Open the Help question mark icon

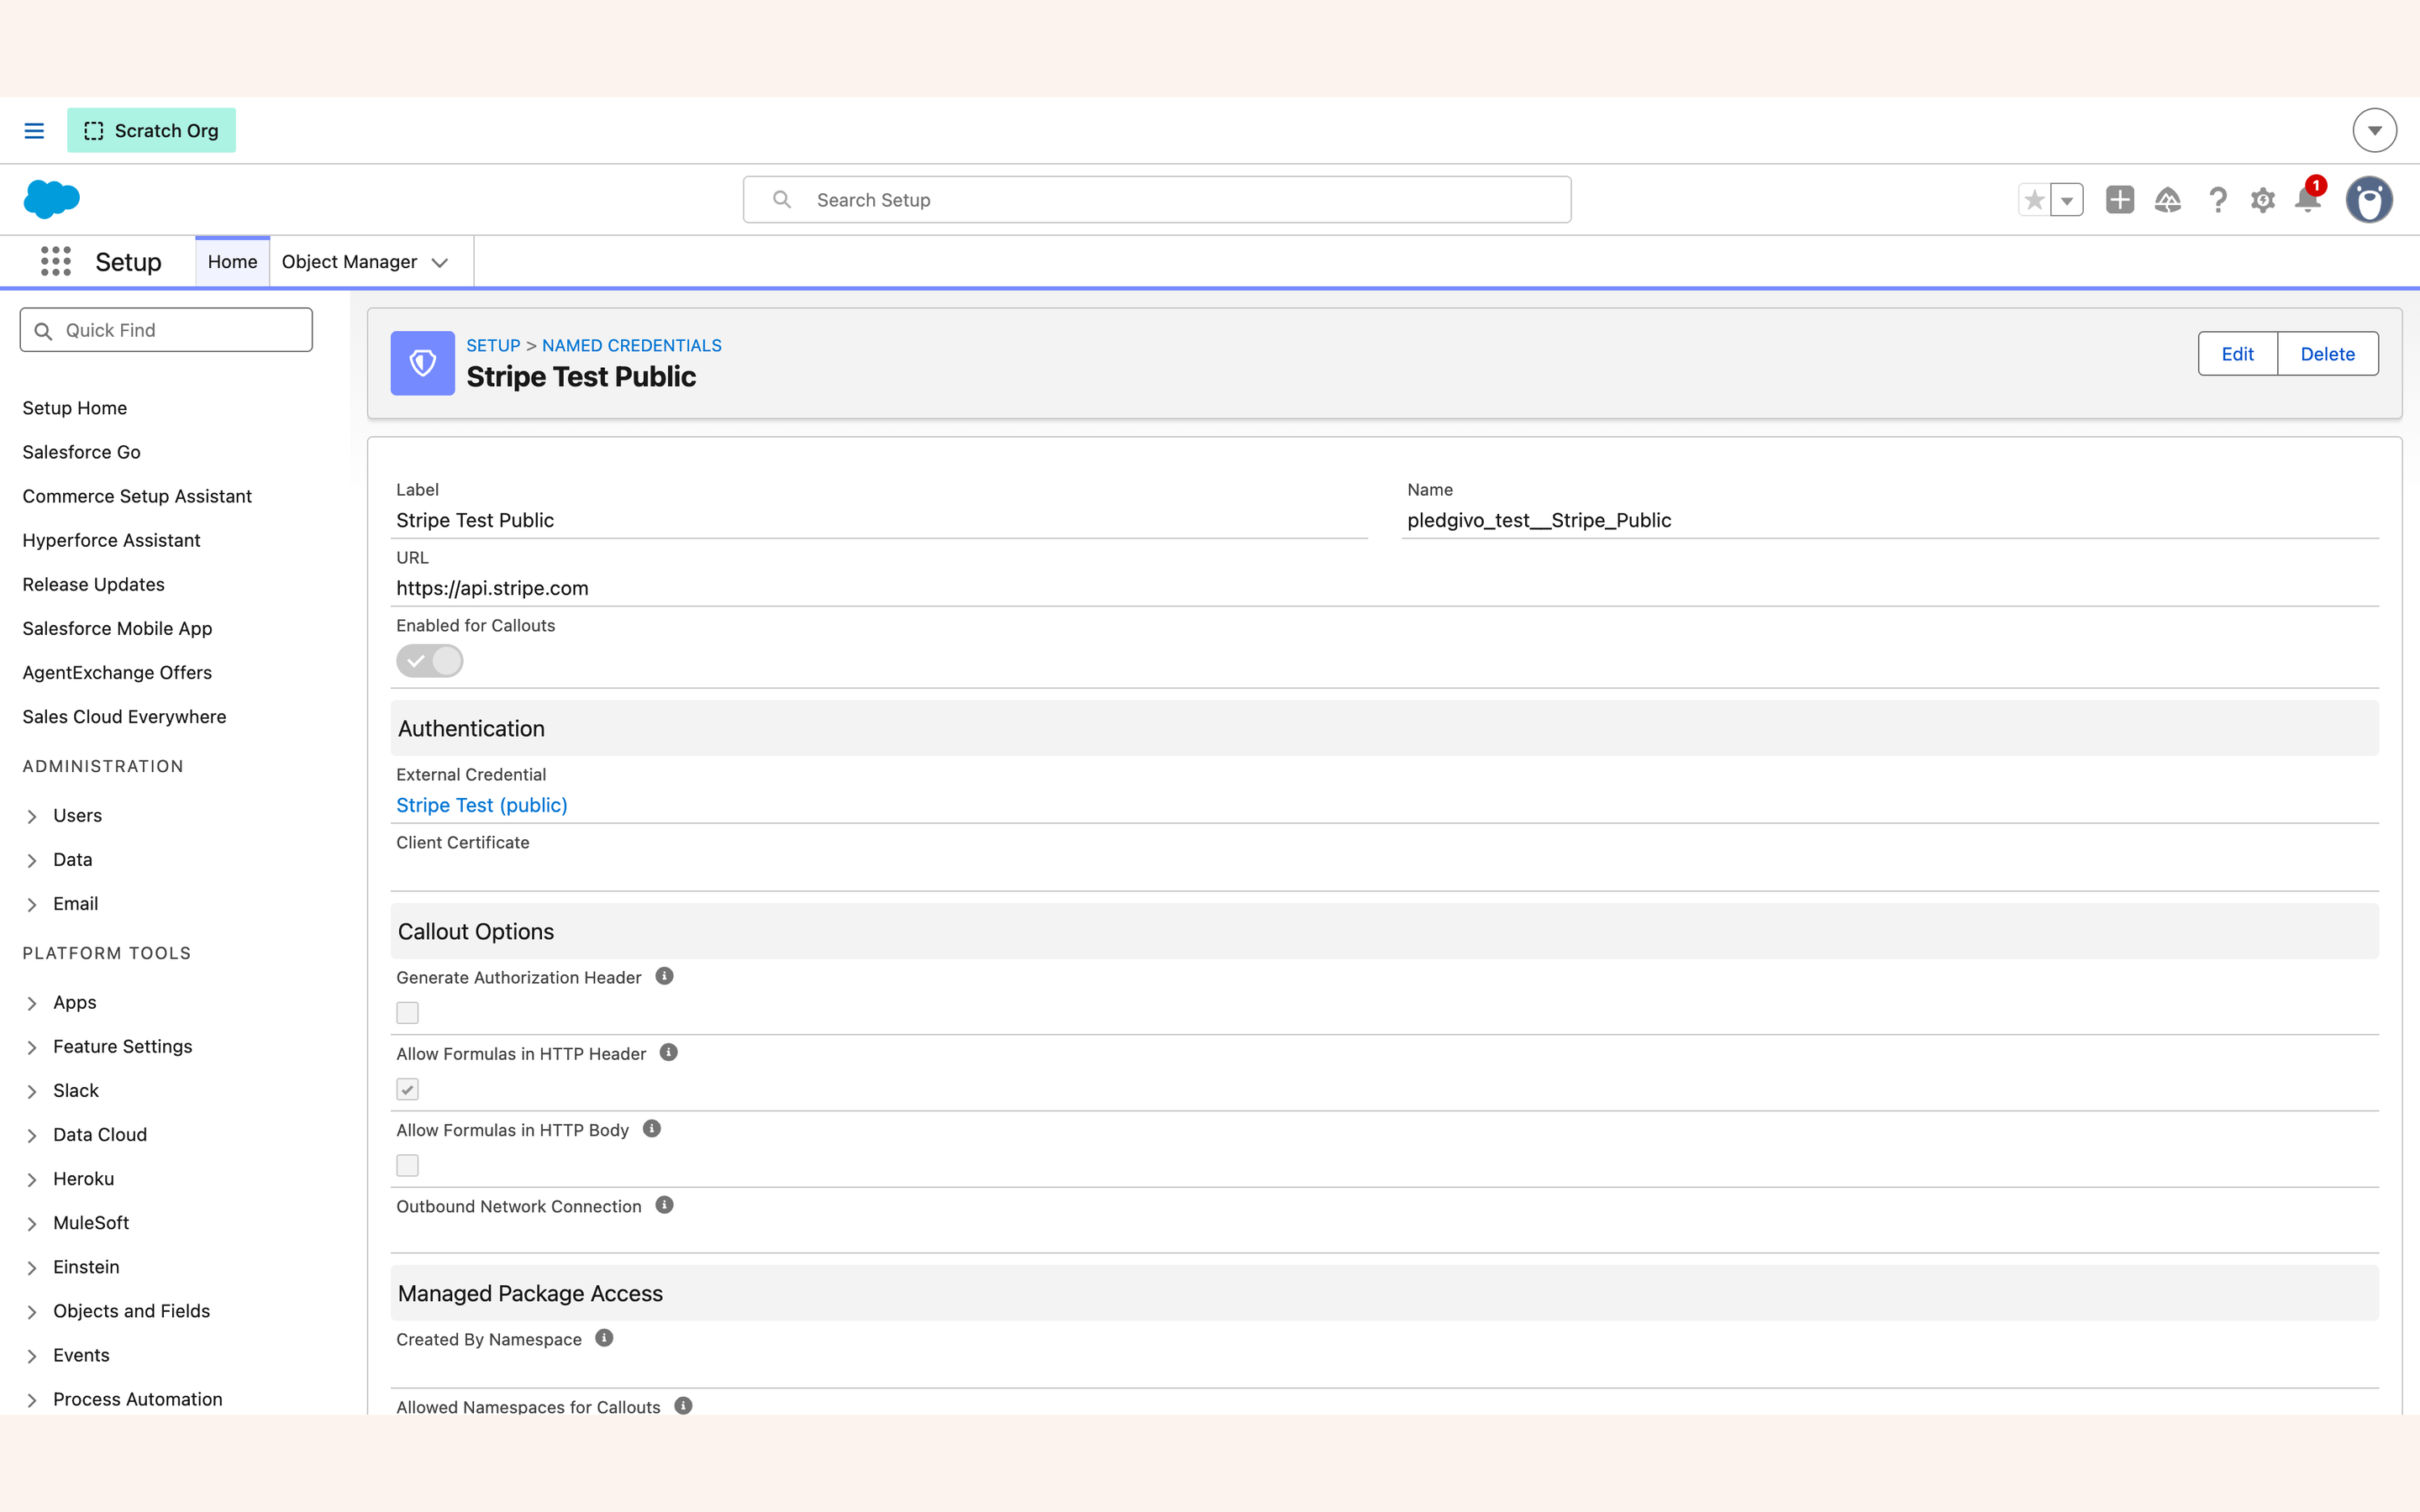pos(2217,200)
